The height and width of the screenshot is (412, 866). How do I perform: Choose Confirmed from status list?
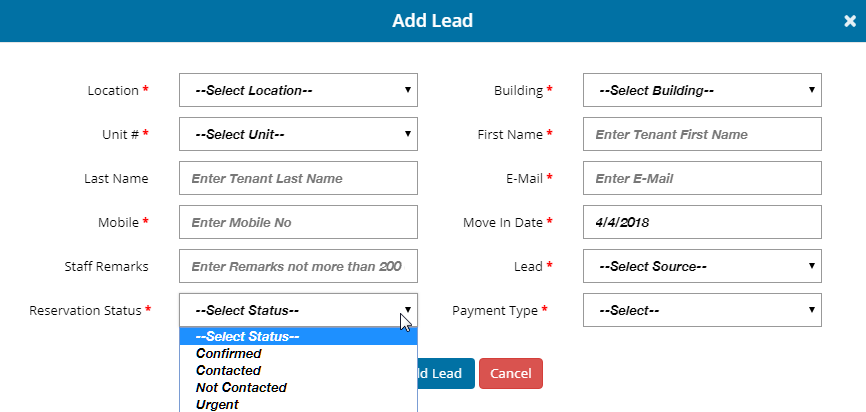pos(298,353)
